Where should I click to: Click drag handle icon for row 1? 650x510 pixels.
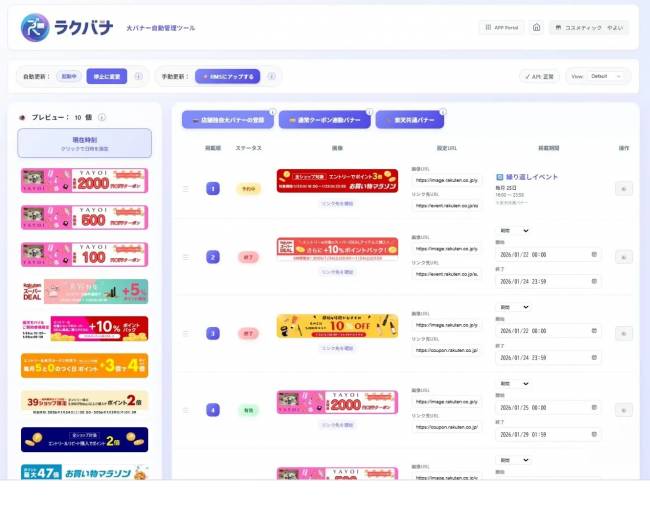185,188
